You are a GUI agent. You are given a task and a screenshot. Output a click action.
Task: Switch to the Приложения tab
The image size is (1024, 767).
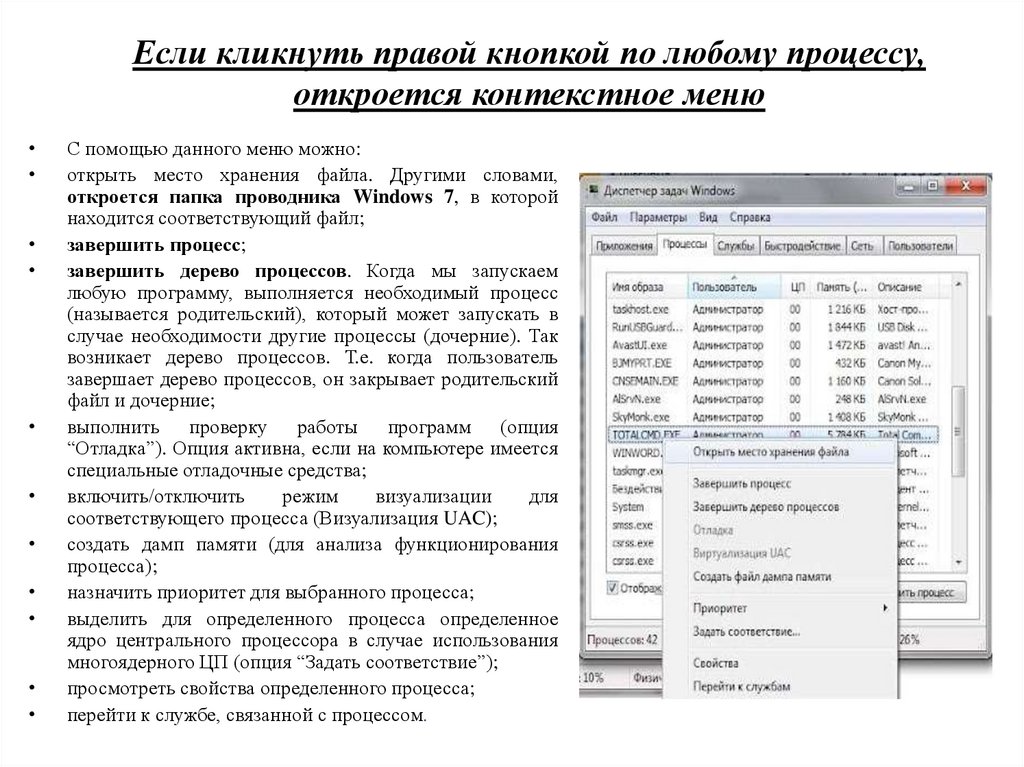(624, 246)
